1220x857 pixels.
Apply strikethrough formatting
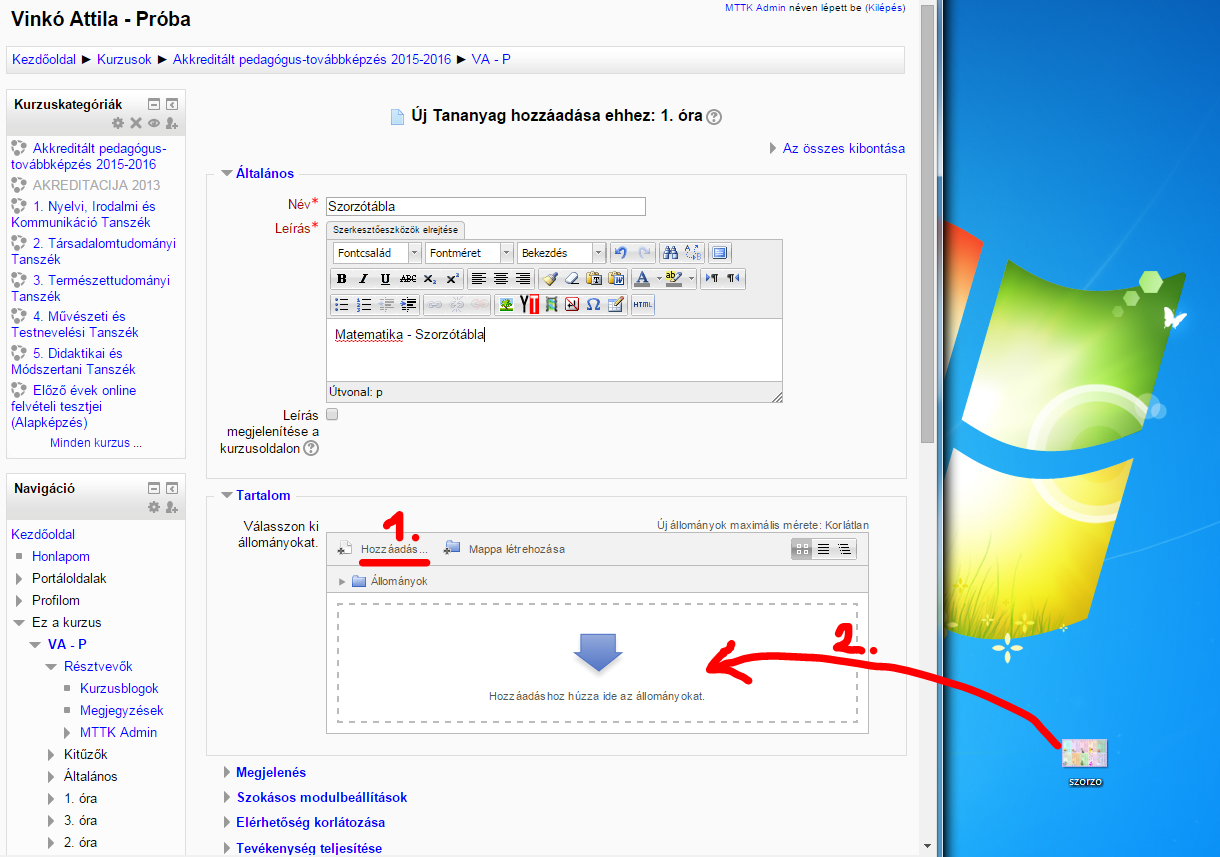pyautogui.click(x=408, y=279)
